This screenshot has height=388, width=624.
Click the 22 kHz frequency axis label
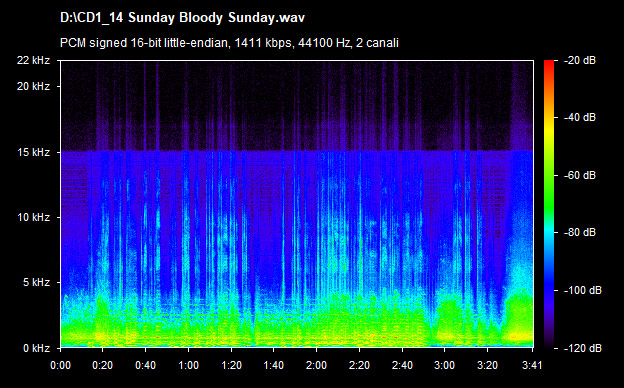click(x=33, y=60)
